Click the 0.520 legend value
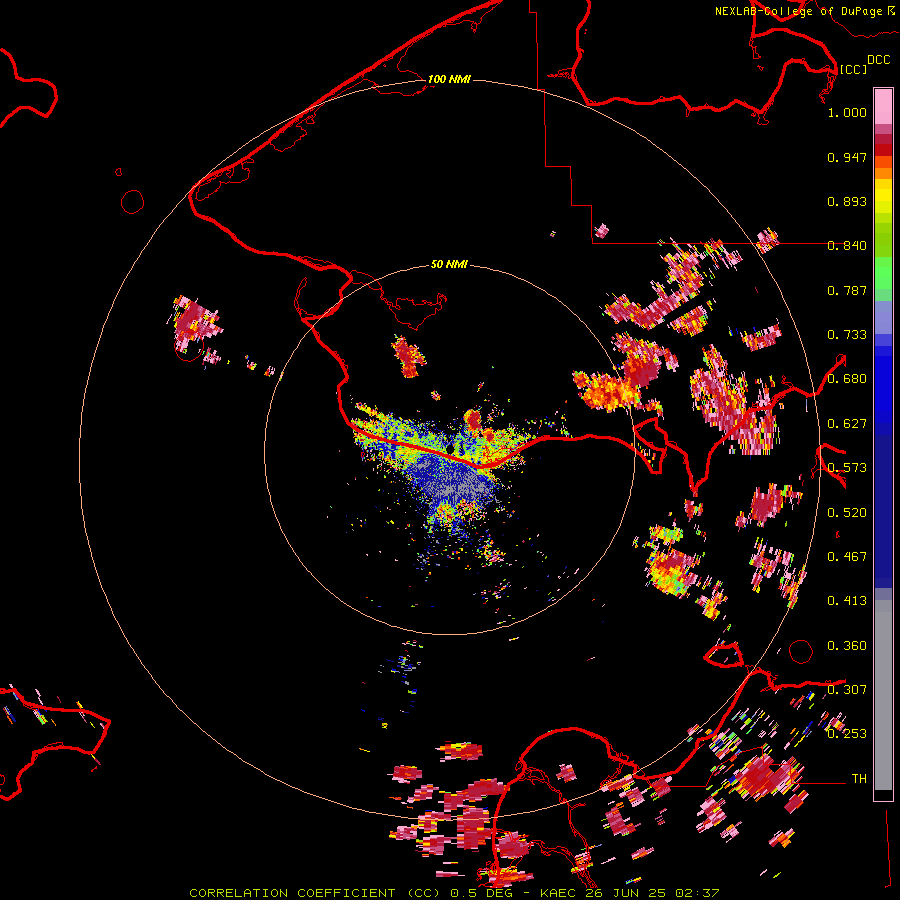Image resolution: width=900 pixels, height=900 pixels. [x=847, y=513]
